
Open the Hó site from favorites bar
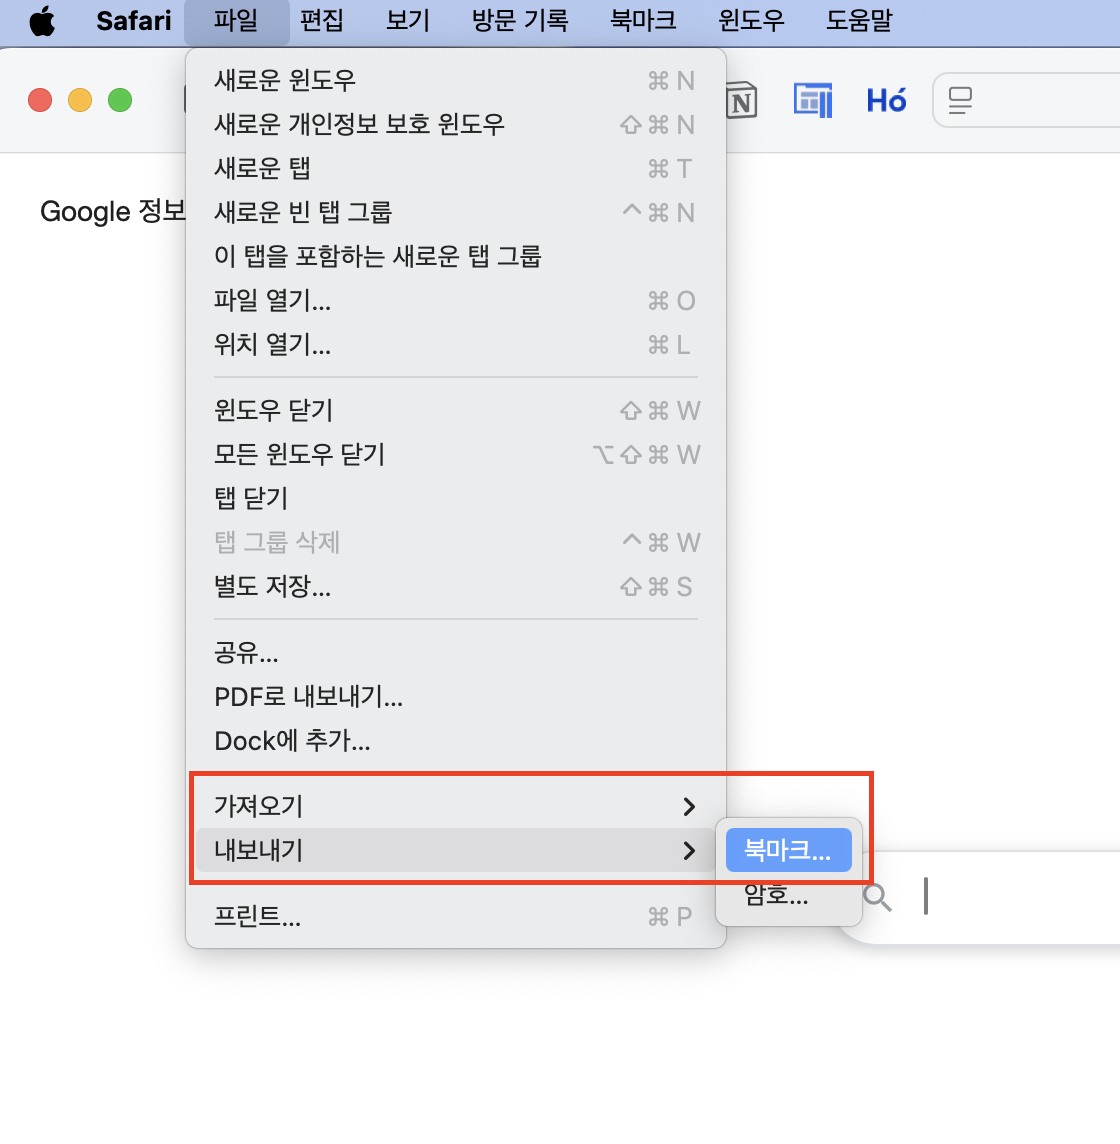pos(886,100)
